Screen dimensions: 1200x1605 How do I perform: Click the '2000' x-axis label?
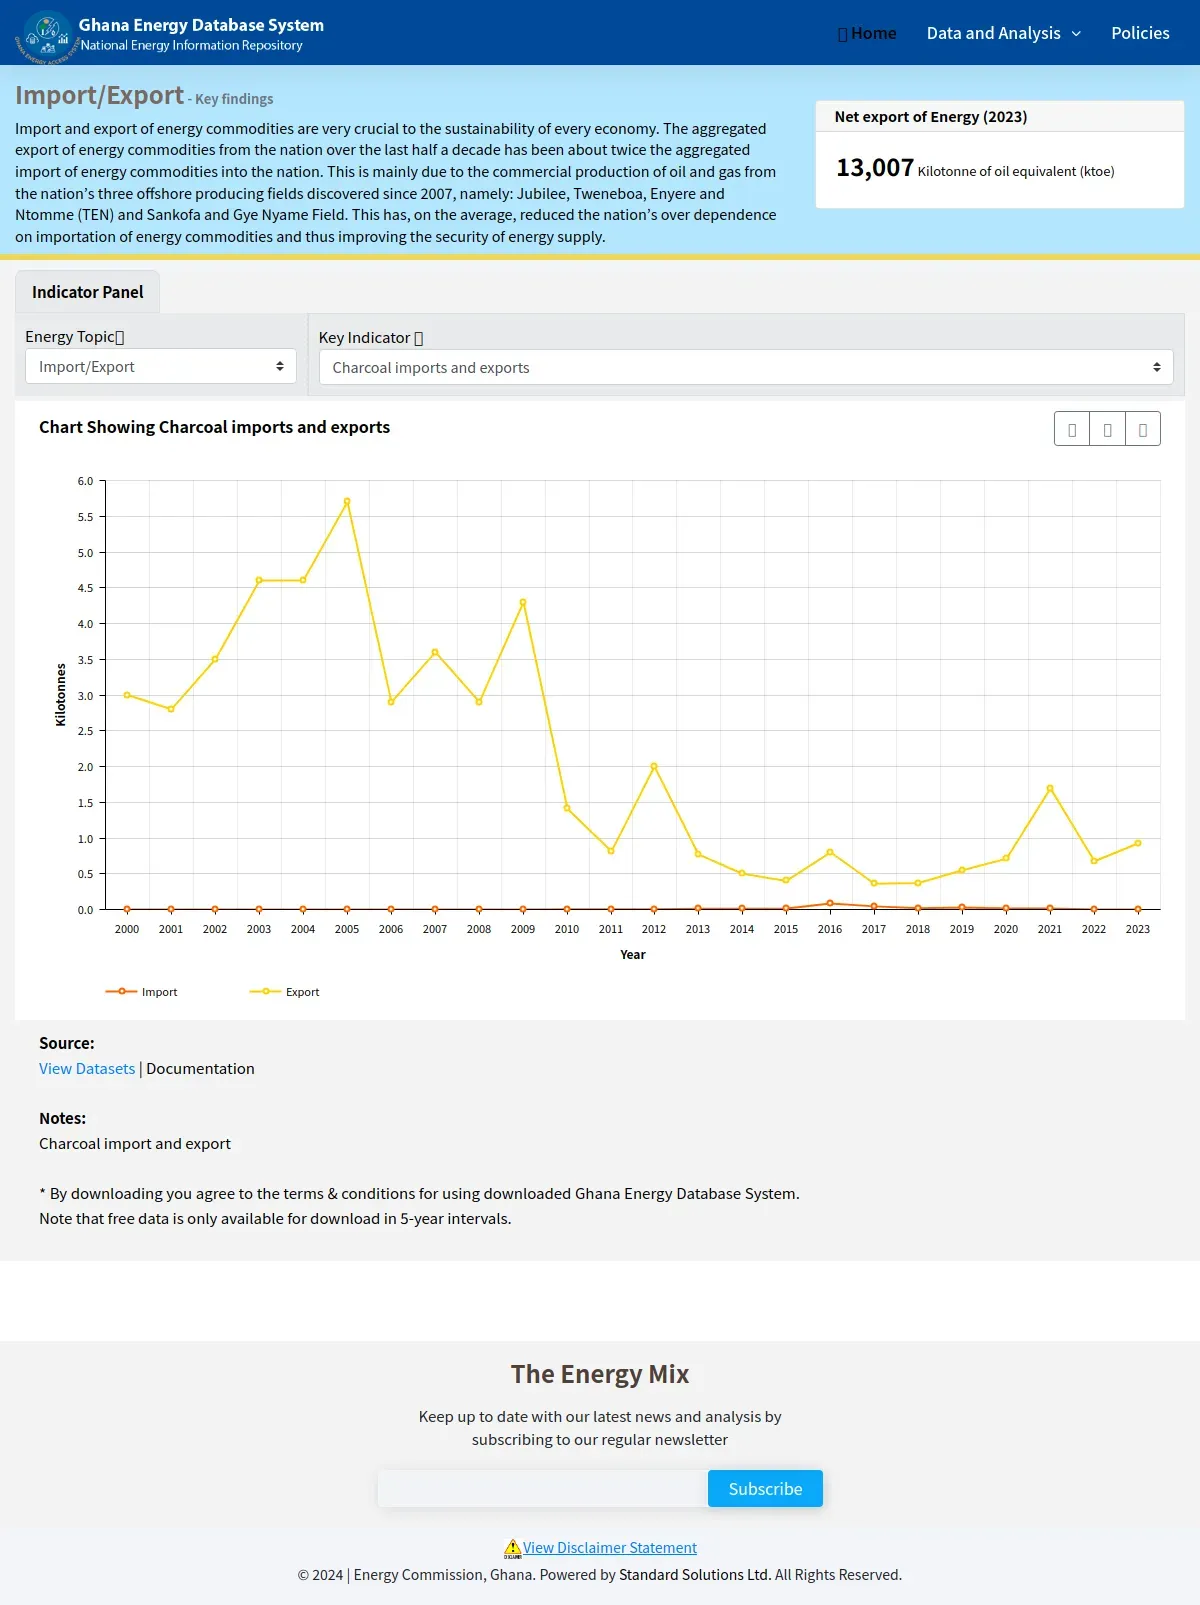pos(127,929)
